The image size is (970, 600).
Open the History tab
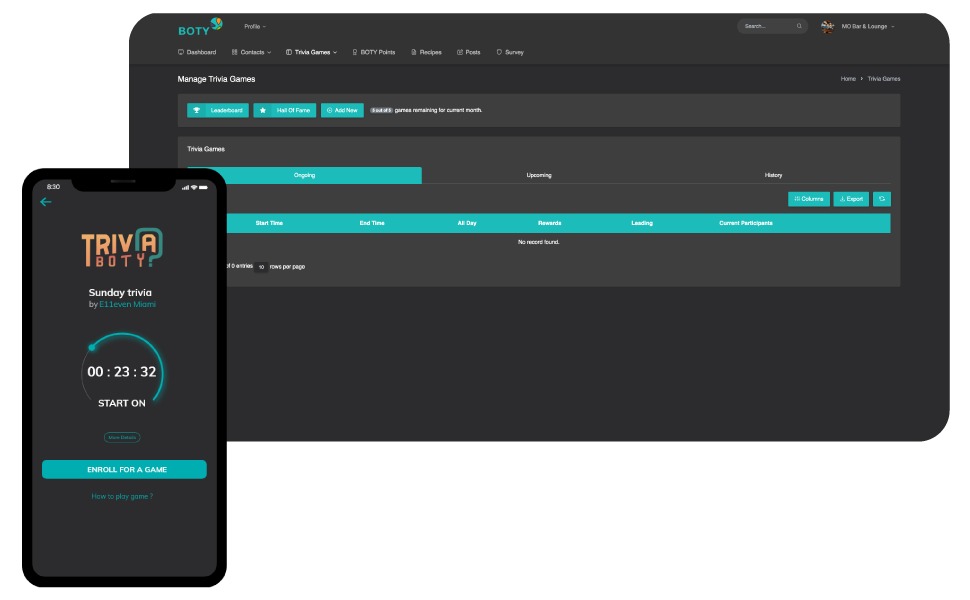[x=773, y=174]
